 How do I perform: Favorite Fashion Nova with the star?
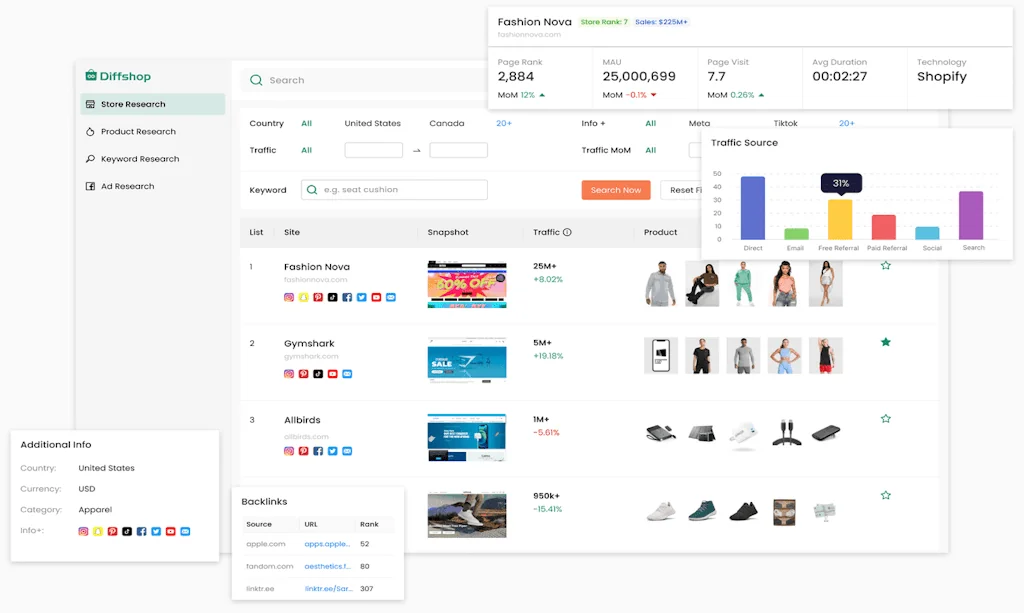[x=886, y=265]
